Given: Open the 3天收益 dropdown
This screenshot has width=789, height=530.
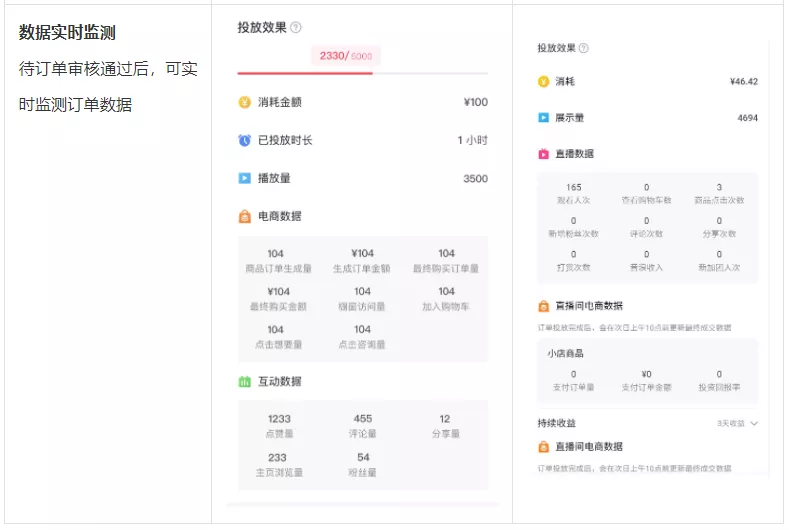Looking at the screenshot, I should point(737,424).
